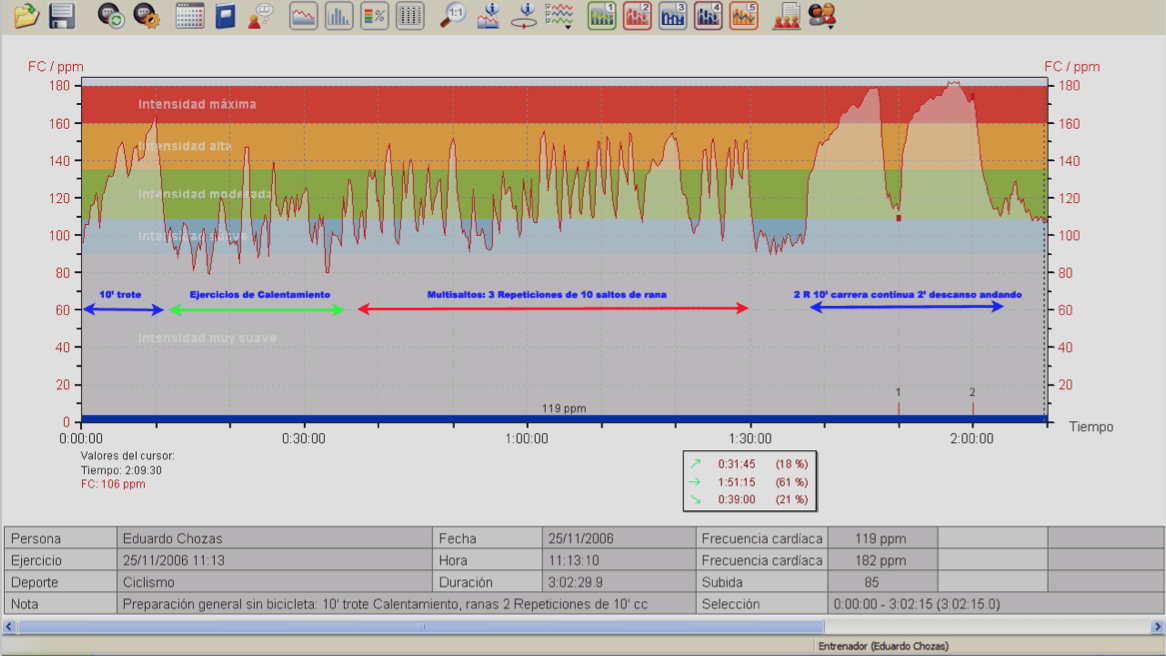Click the left arrow of horizontal scrollbar

point(9,627)
